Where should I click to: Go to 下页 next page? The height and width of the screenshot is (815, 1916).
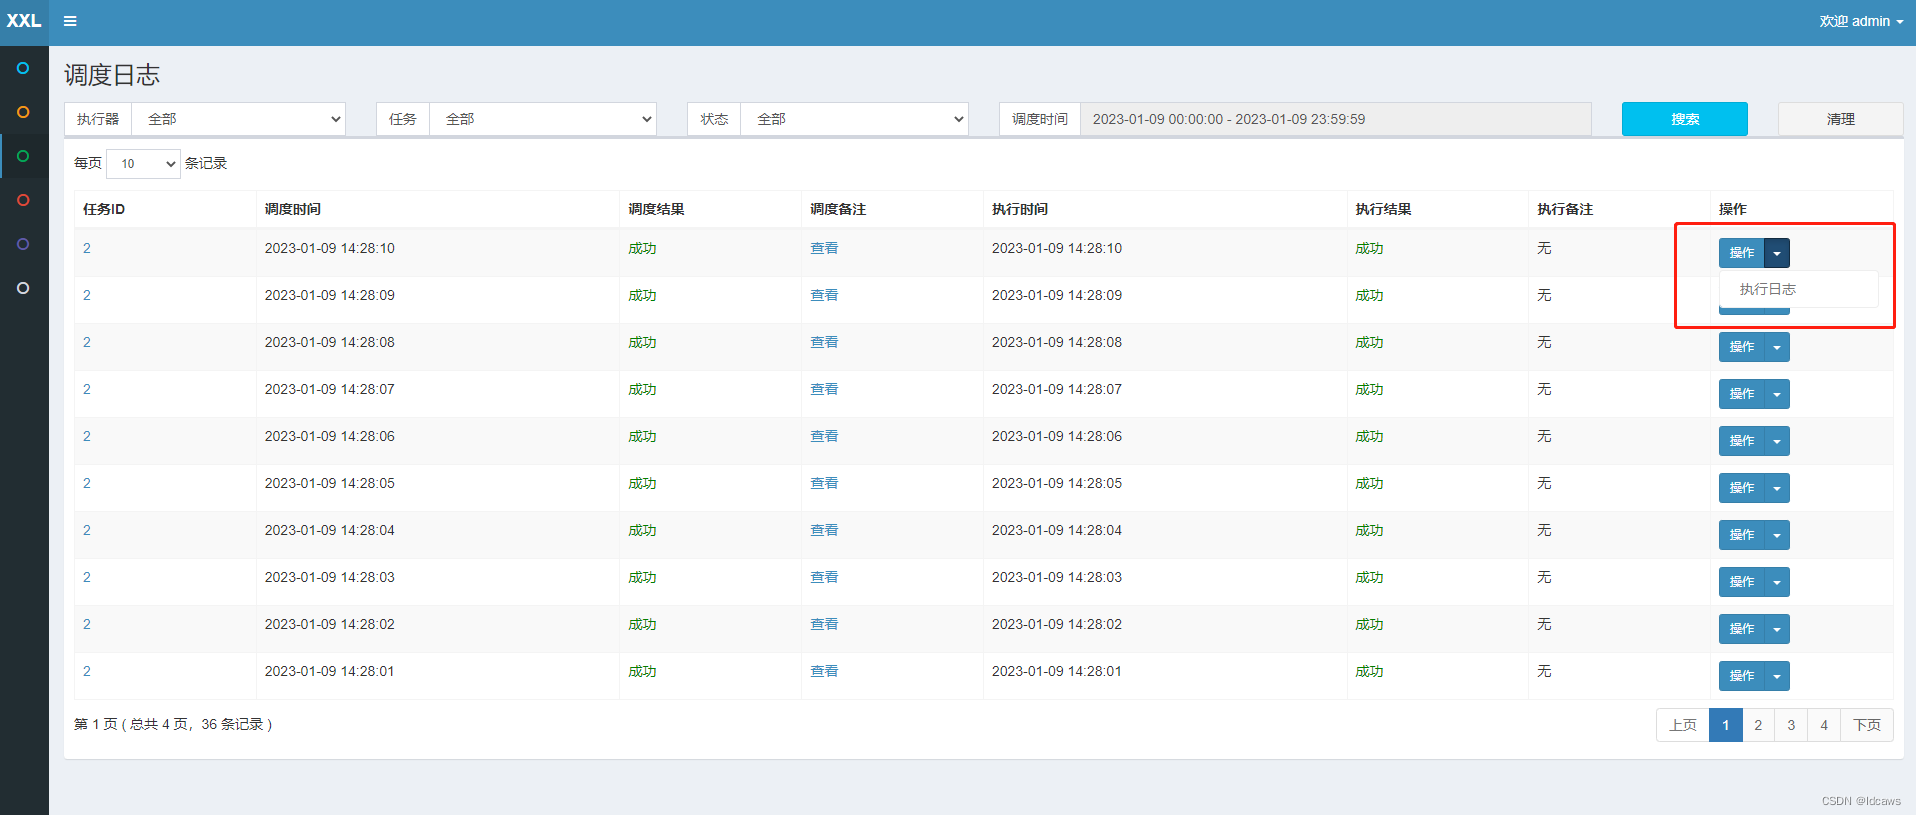pyautogui.click(x=1867, y=725)
